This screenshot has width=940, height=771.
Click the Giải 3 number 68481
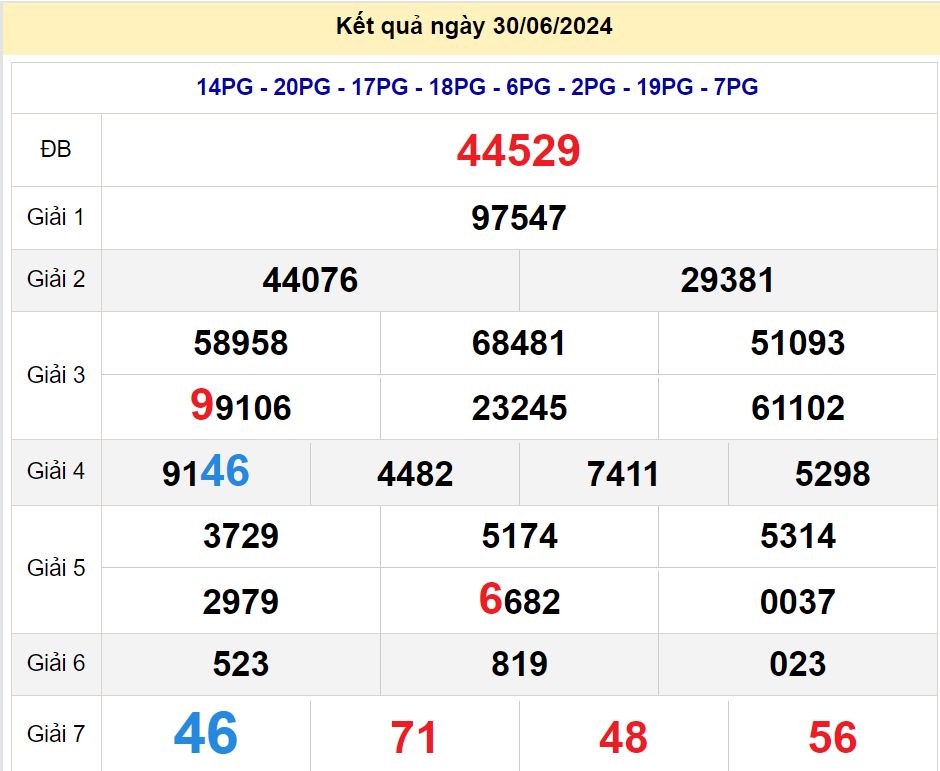pyautogui.click(x=518, y=344)
